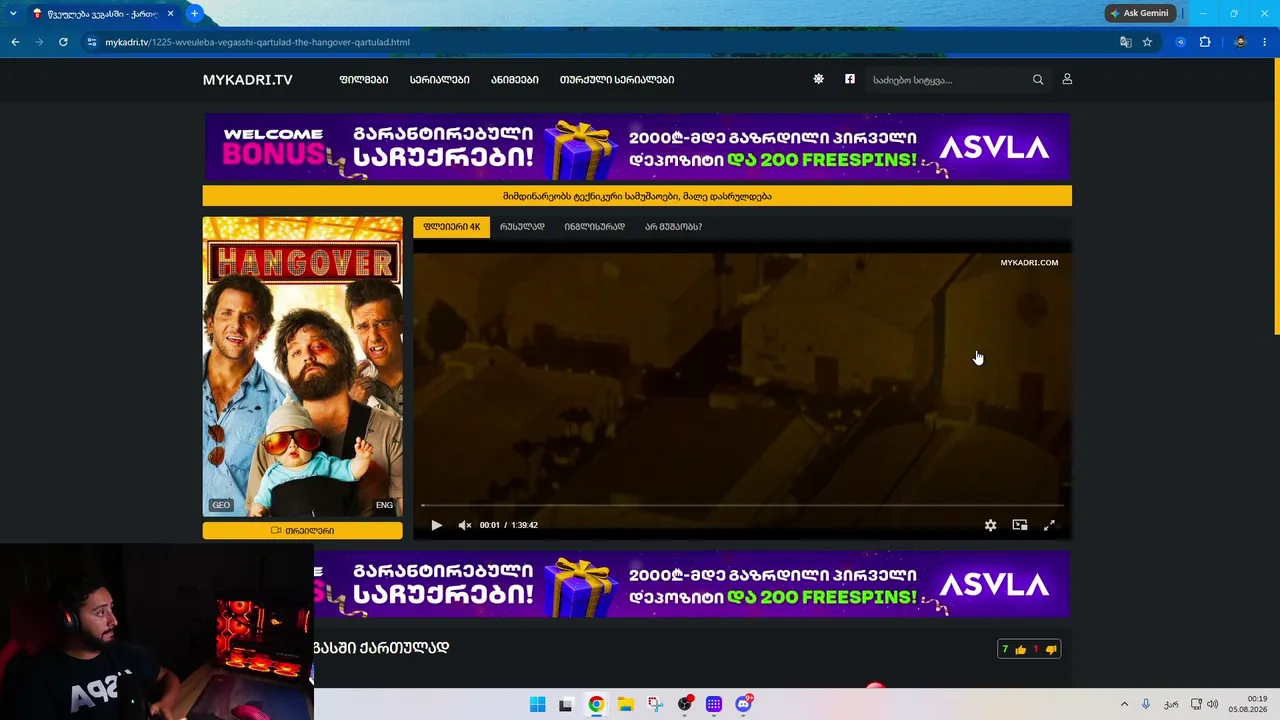Reload the current page
1280x720 pixels.
[x=63, y=42]
